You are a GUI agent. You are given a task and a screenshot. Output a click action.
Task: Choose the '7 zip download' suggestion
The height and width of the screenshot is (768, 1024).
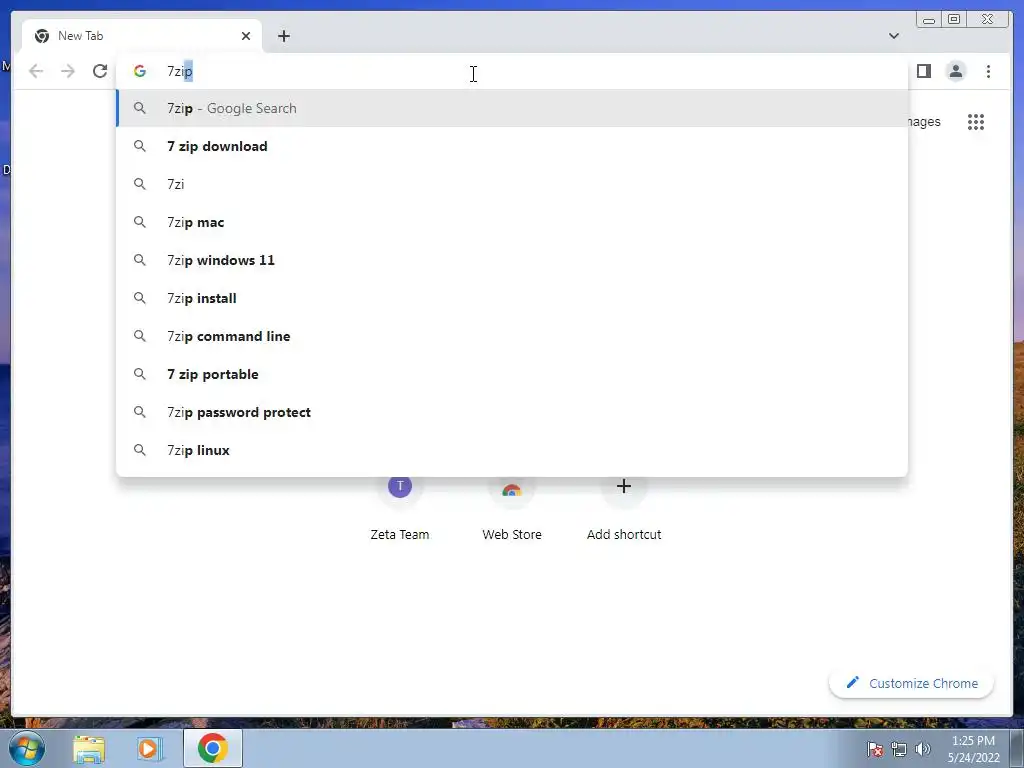[512, 146]
